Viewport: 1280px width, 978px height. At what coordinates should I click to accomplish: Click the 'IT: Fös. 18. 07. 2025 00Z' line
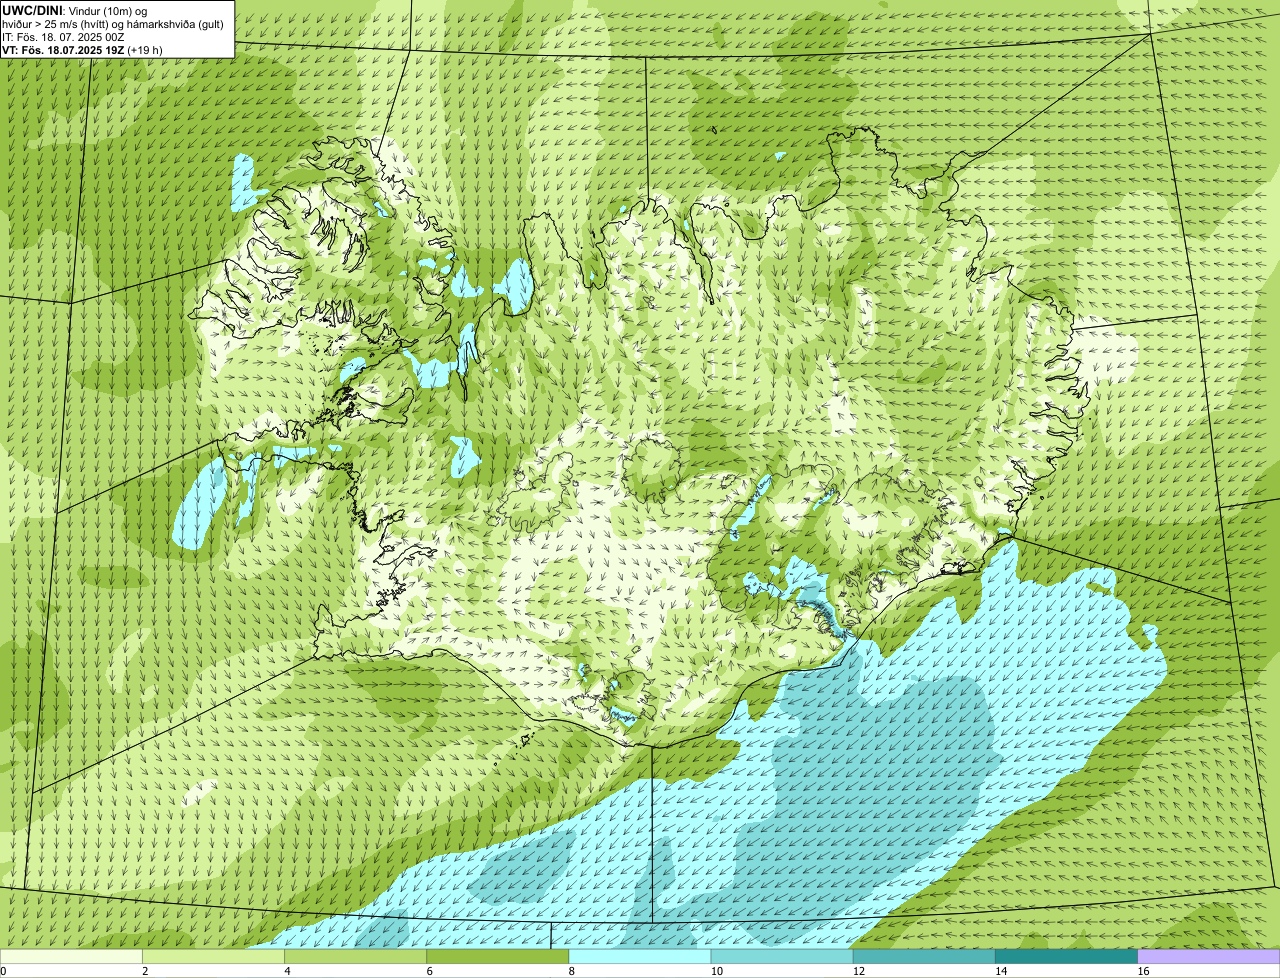pos(64,36)
